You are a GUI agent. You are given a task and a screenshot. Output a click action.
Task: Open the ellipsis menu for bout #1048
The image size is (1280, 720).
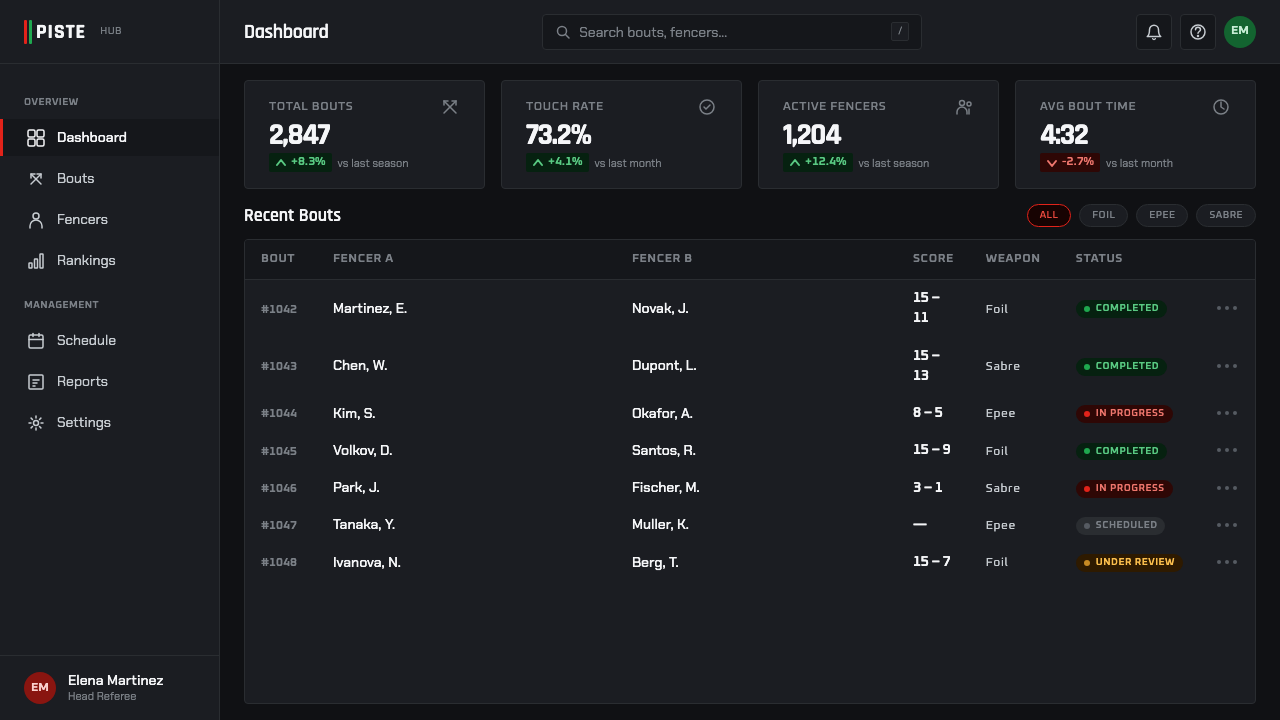[x=1227, y=562]
